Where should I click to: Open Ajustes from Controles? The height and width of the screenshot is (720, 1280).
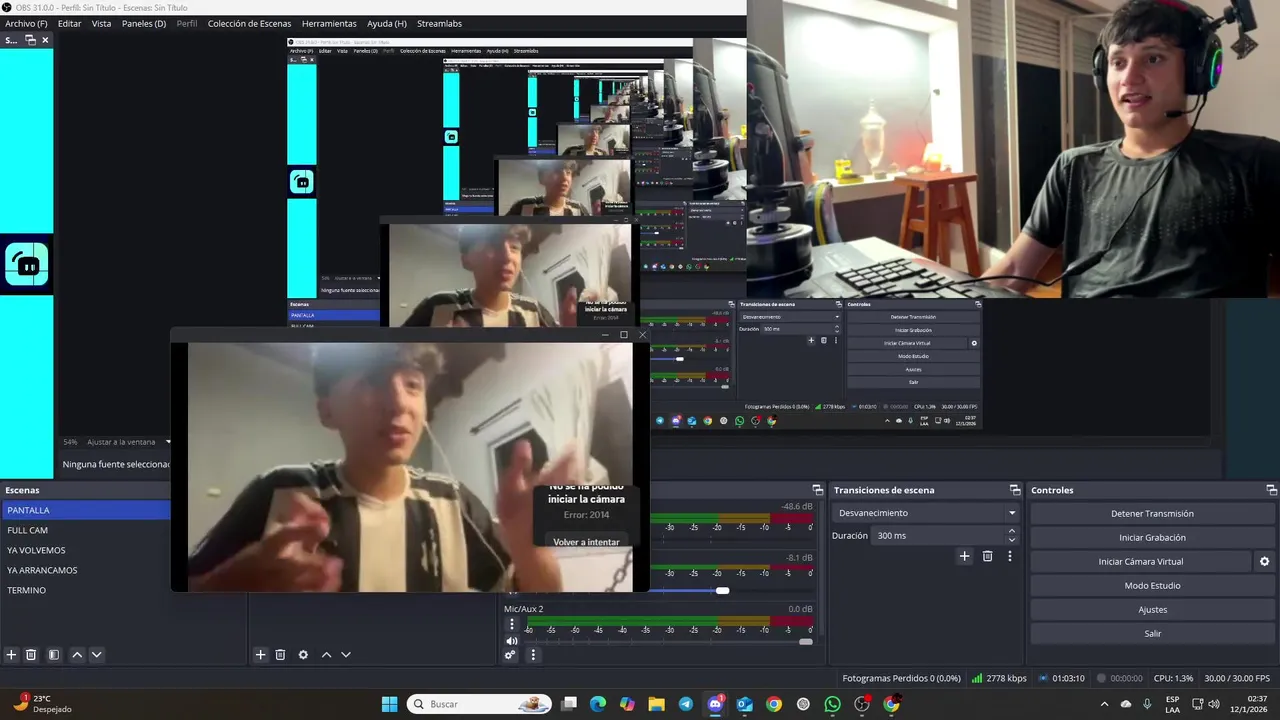1152,610
